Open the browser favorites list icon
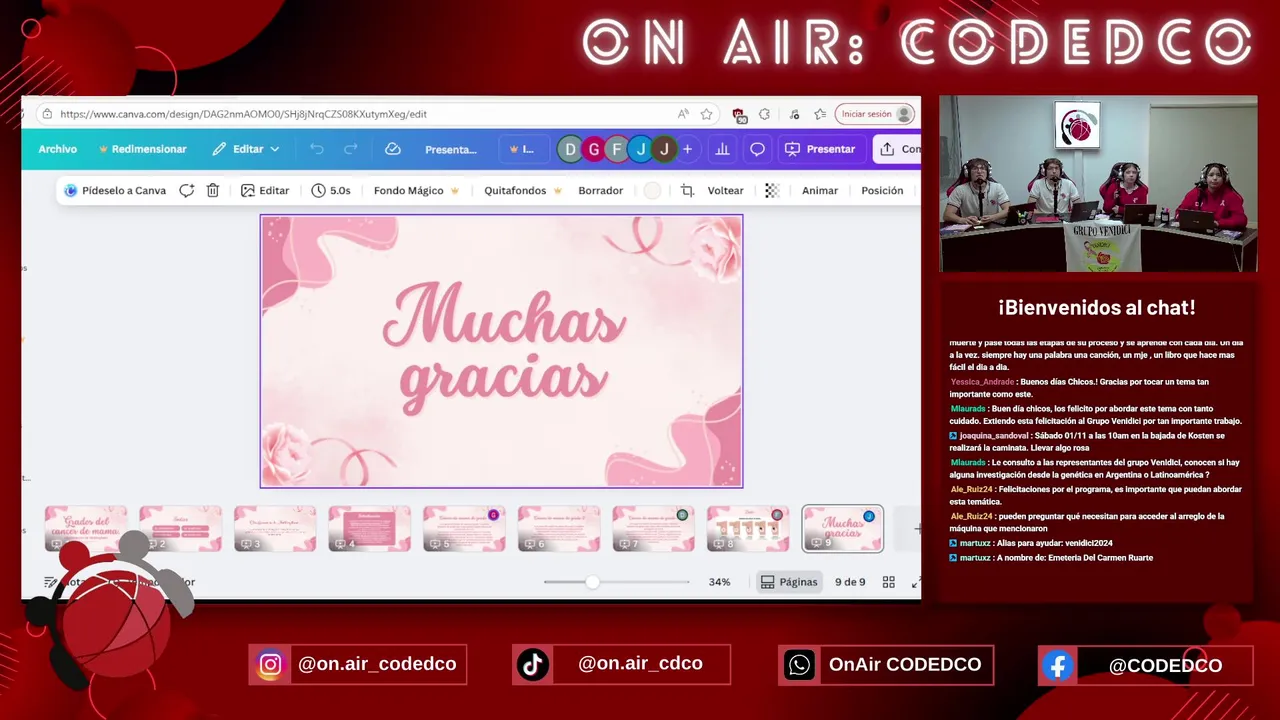Image resolution: width=1280 pixels, height=720 pixels. (x=820, y=114)
